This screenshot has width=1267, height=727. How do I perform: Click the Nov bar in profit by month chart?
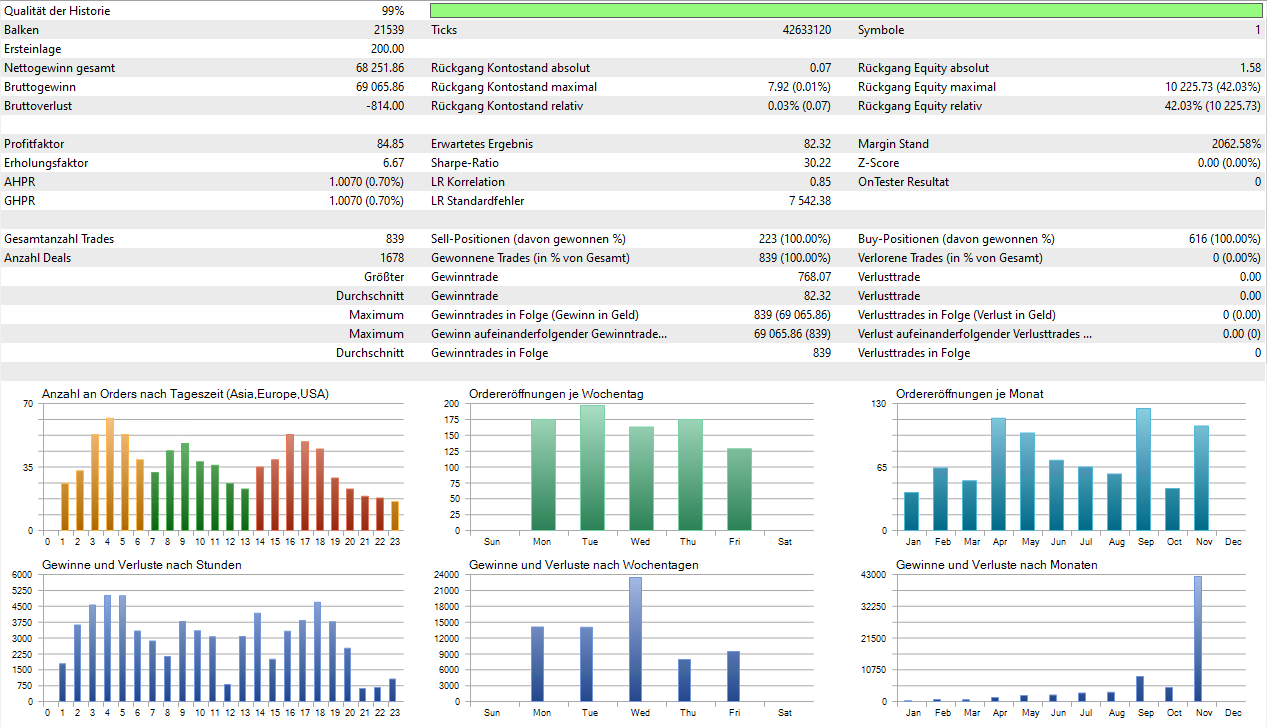1198,639
